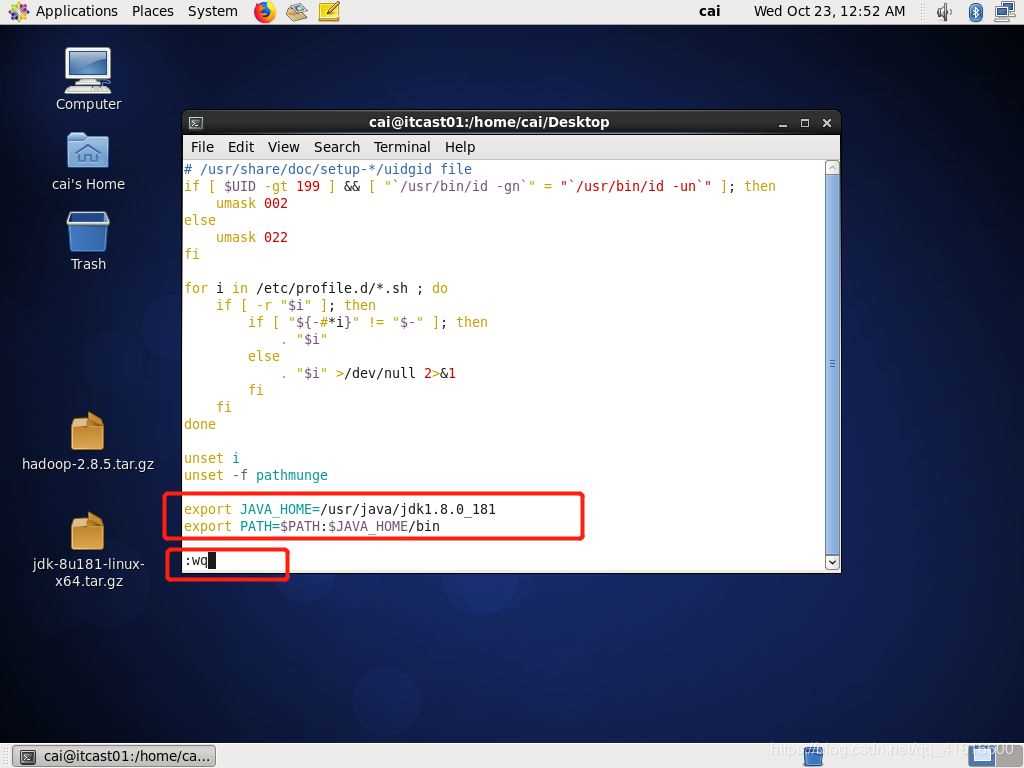The height and width of the screenshot is (768, 1024).
Task: Launch the notes editor icon in top panel
Action: click(329, 12)
